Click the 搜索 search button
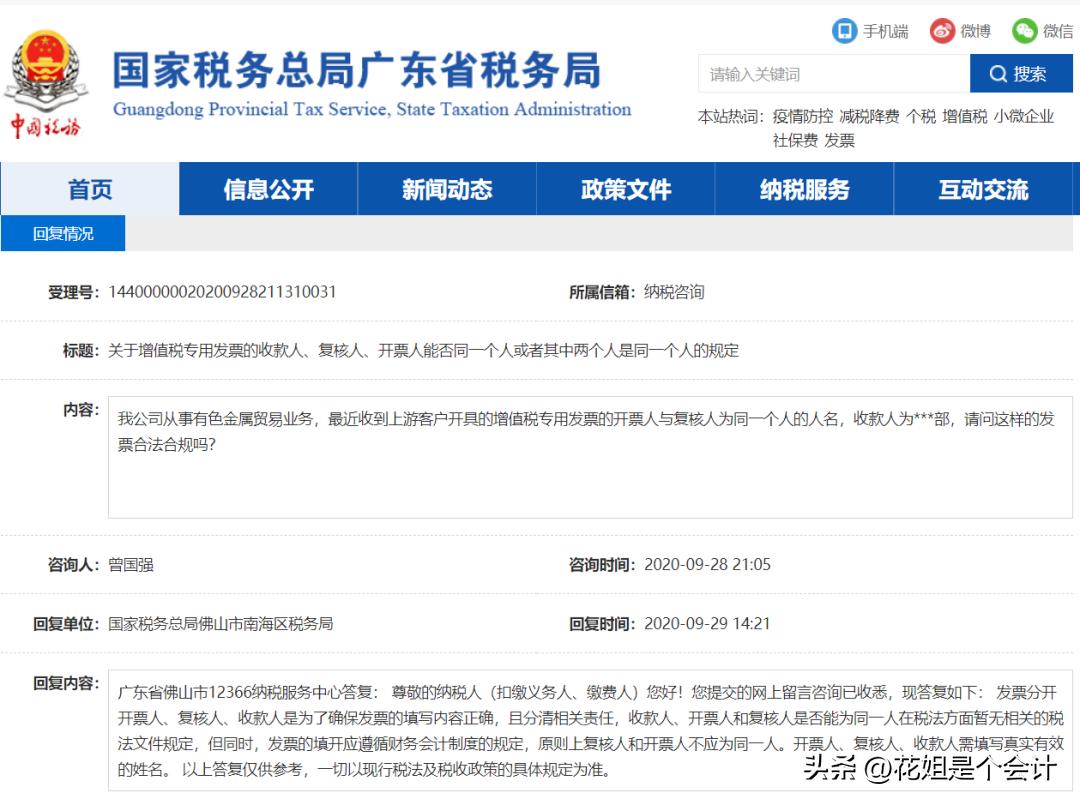Viewport: 1080px width, 805px height. coord(1021,73)
